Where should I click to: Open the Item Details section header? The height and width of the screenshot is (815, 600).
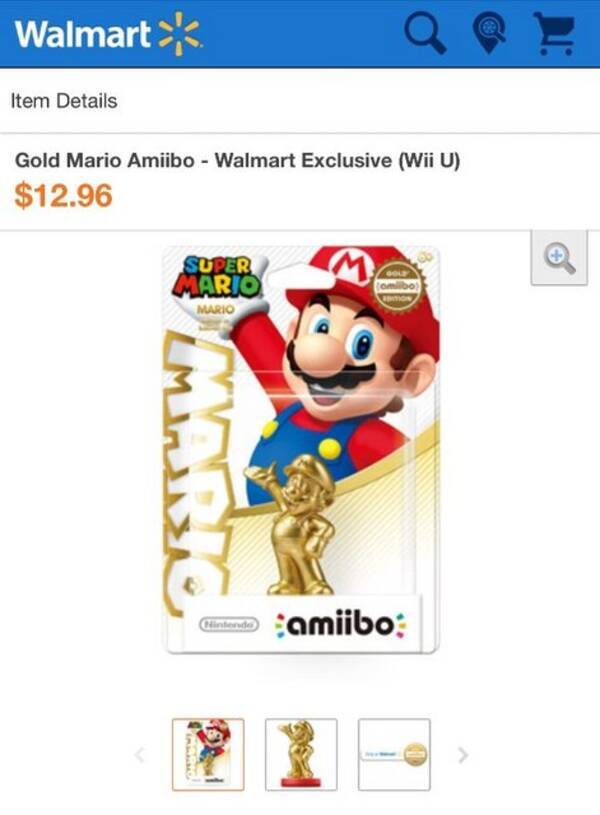(x=64, y=101)
